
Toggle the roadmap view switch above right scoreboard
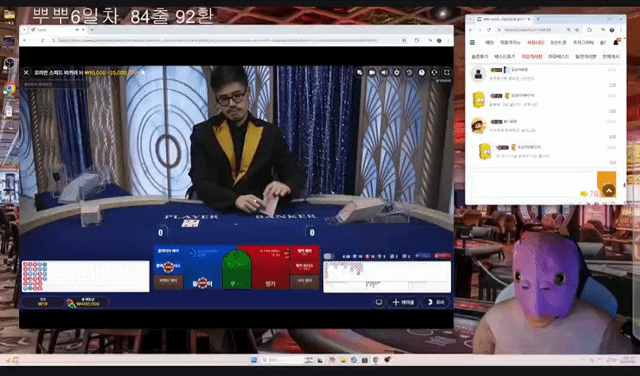pyautogui.click(x=329, y=256)
